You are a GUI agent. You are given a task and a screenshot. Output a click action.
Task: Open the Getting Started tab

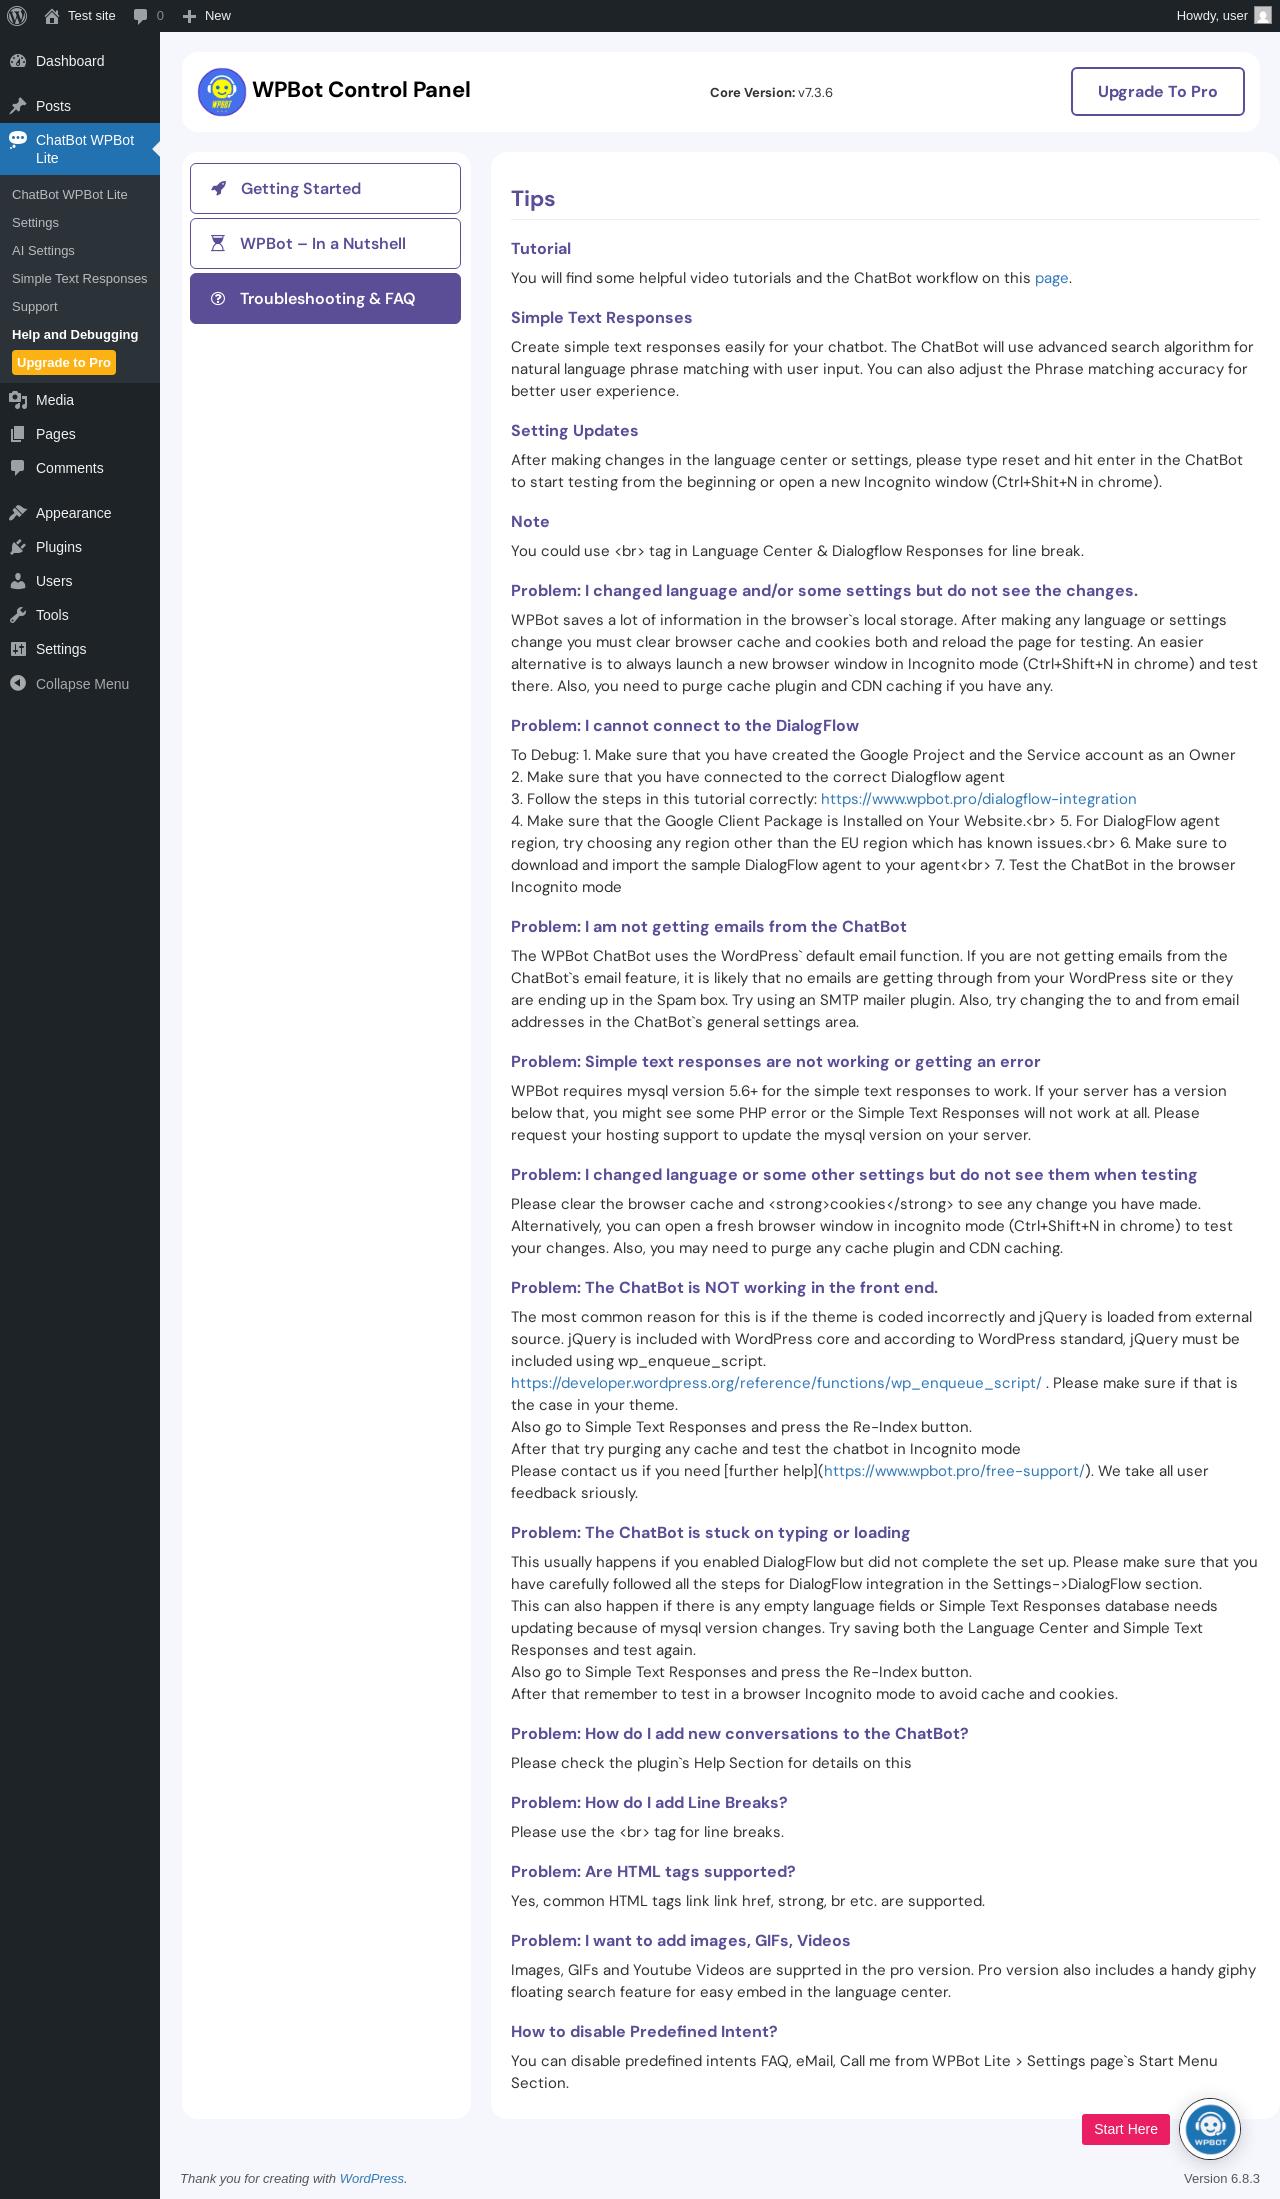[x=325, y=188]
